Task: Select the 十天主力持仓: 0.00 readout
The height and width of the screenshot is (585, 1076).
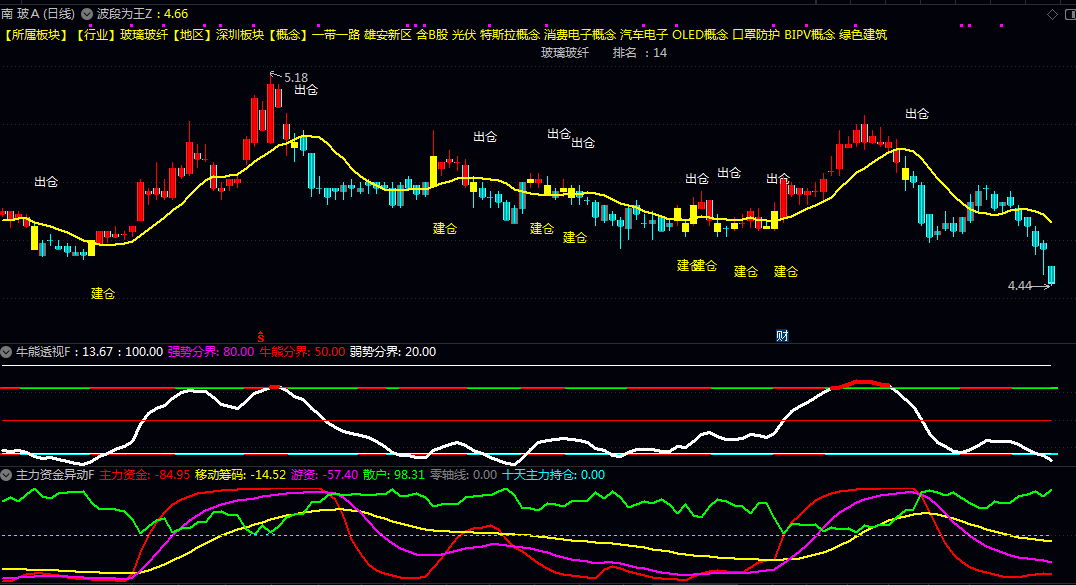Action: (554, 474)
